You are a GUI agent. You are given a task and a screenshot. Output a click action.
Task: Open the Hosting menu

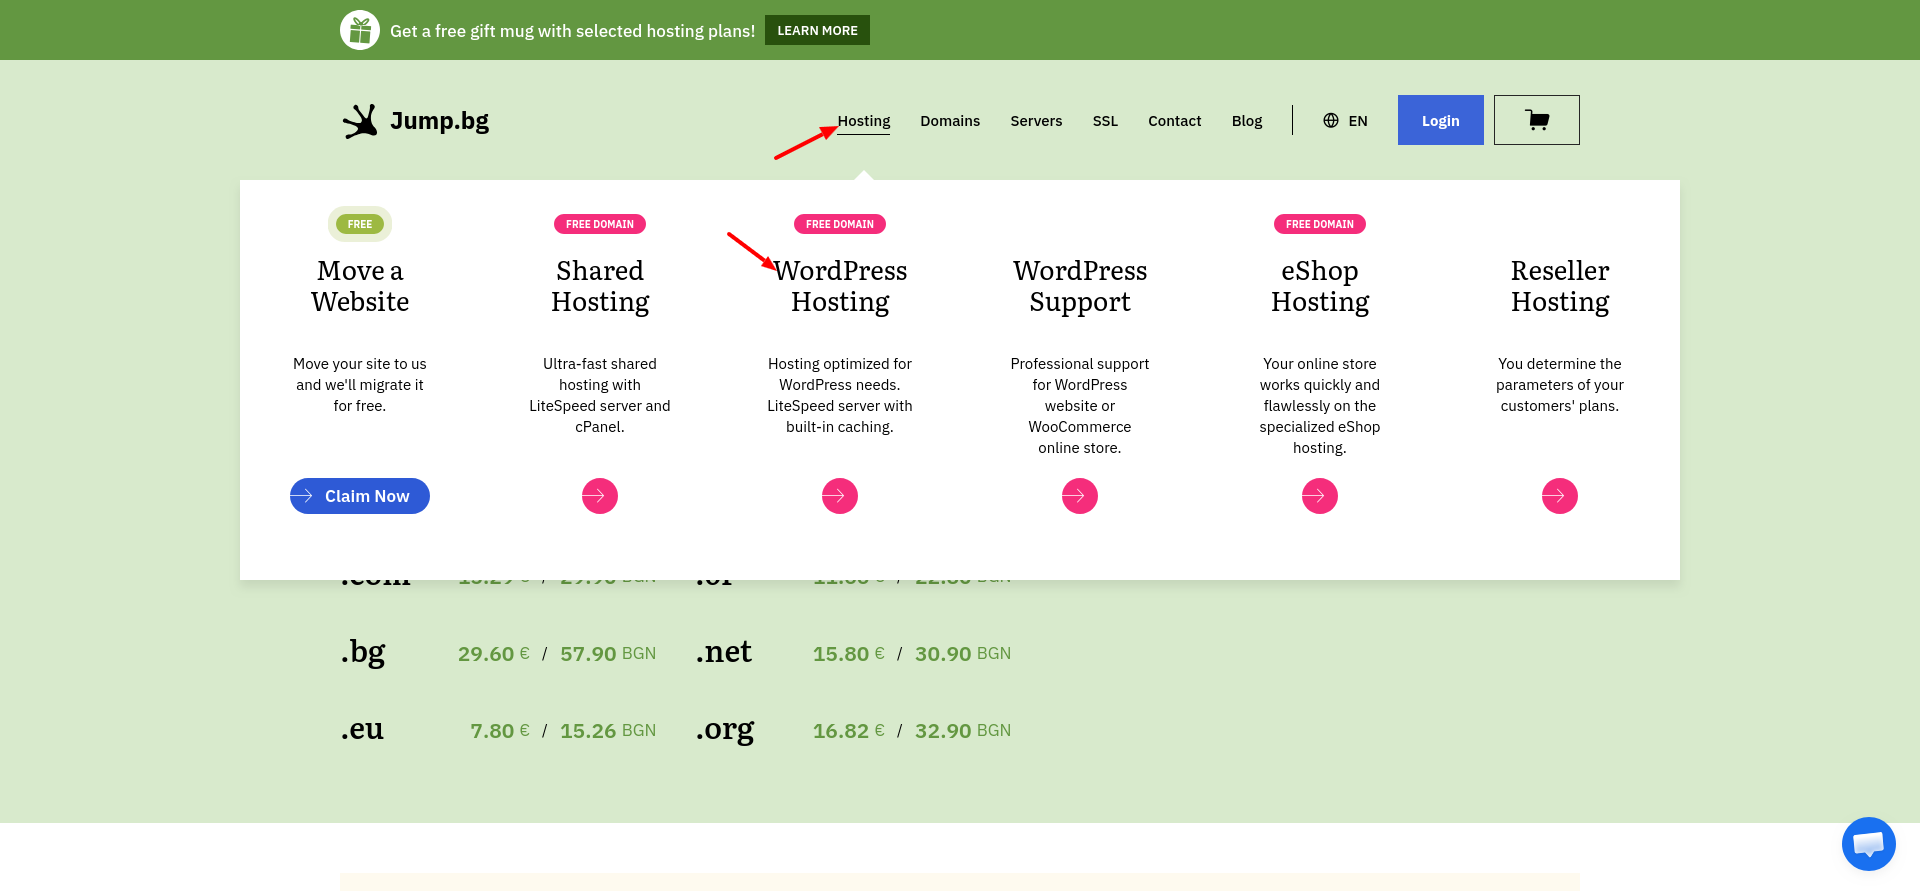[x=864, y=121]
